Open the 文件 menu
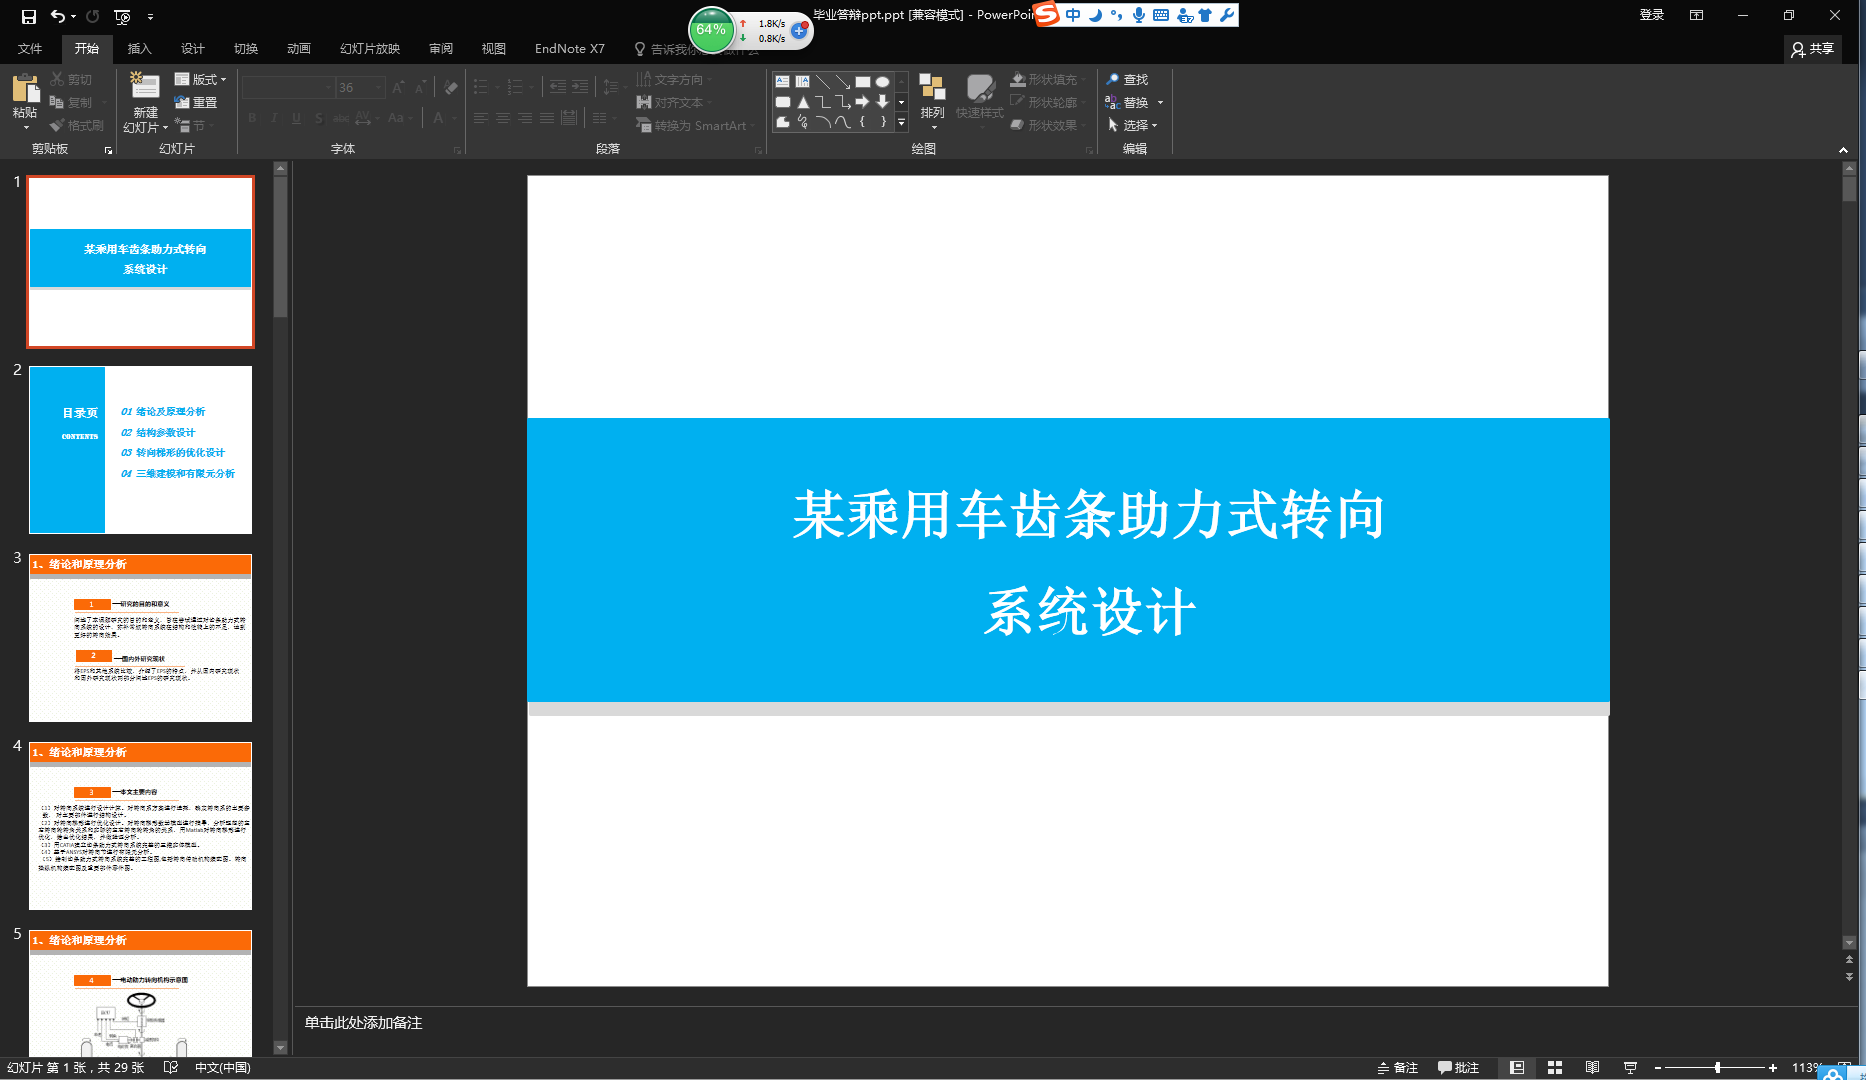This screenshot has width=1866, height=1080. pos(30,48)
